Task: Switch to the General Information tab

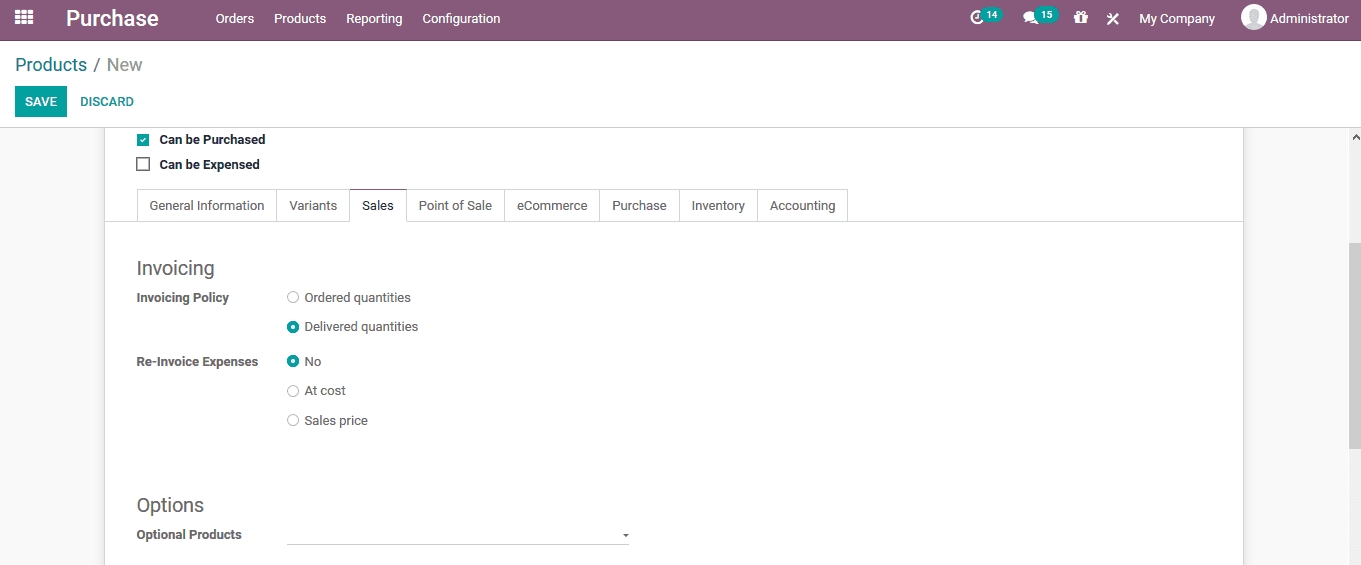Action: point(206,206)
